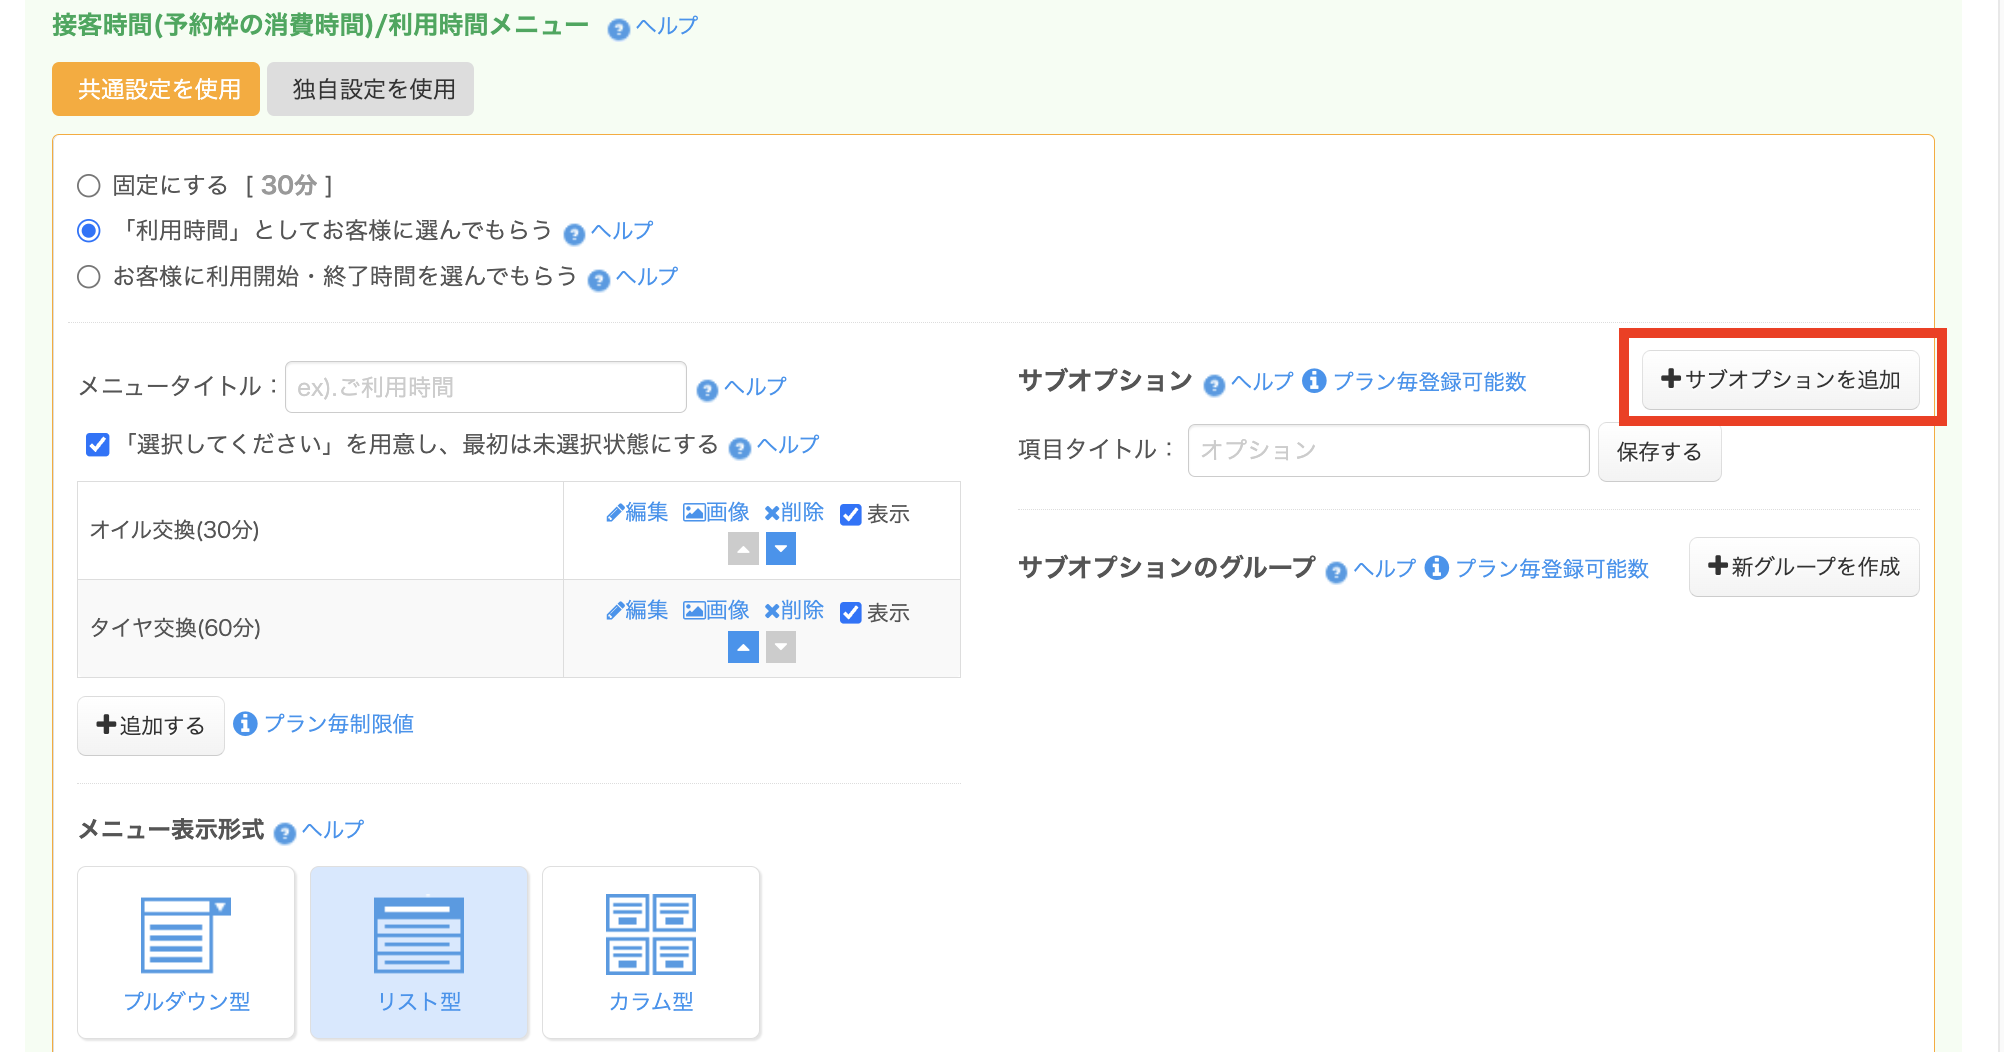Delete the オイル交換(30分) menu item
Viewport: 2004px width, 1052px height.
coord(794,513)
